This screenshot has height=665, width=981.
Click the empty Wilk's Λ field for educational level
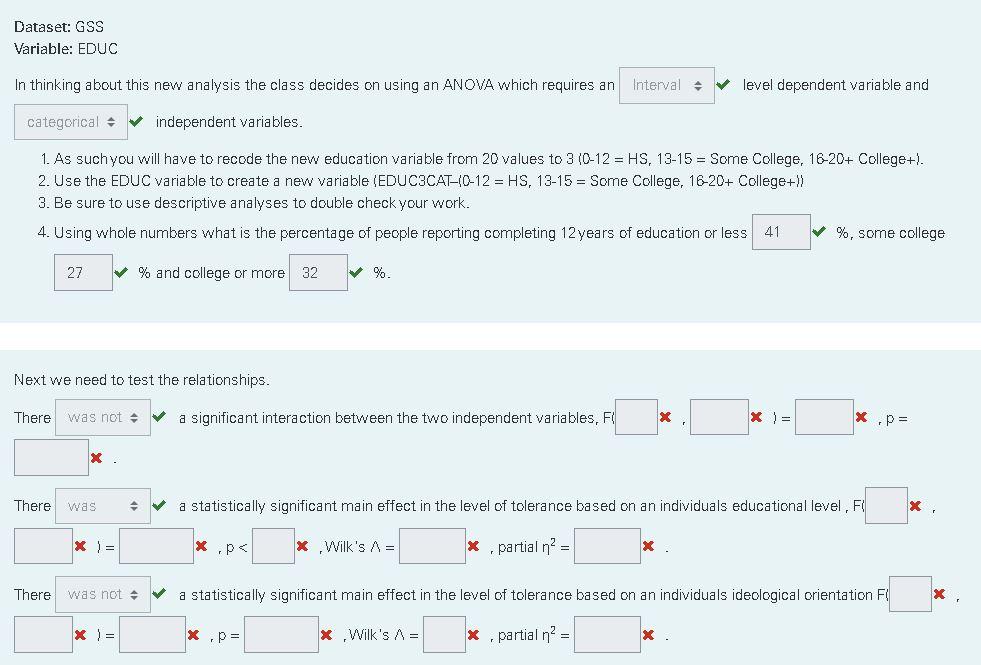pos(432,545)
